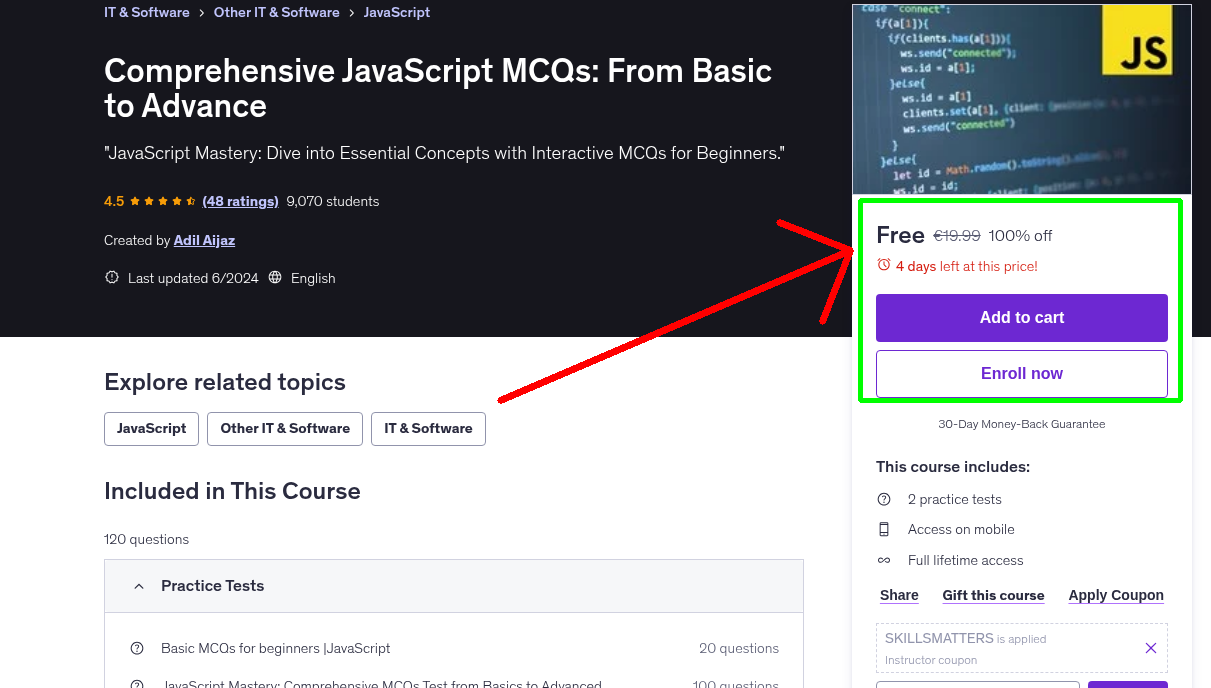This screenshot has width=1211, height=688.
Task: Click the globe language icon
Action: tap(275, 278)
